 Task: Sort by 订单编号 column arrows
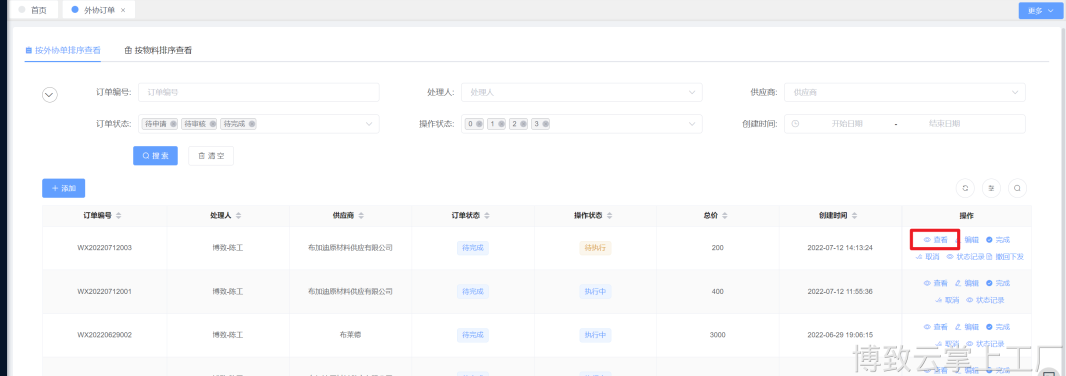[x=119, y=216]
